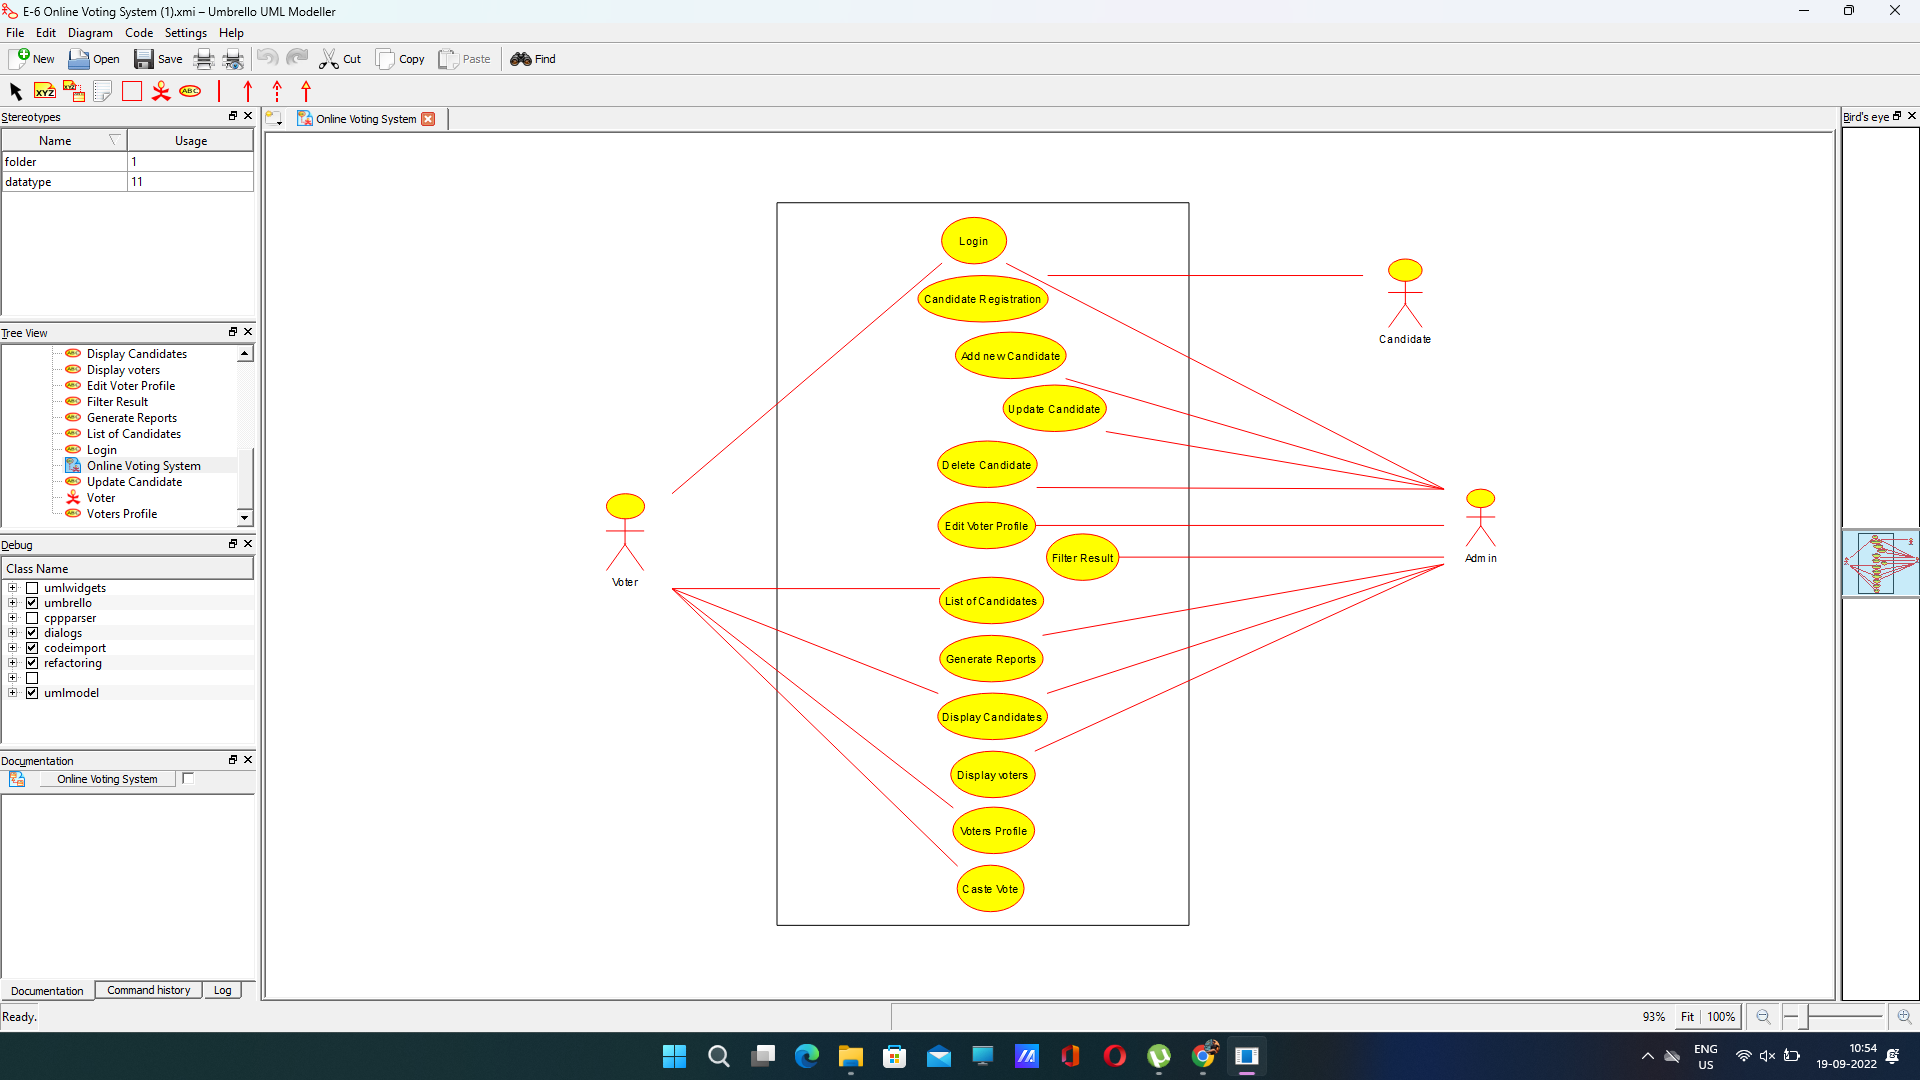Select the arrow selection tool
This screenshot has width=1920, height=1080.
[16, 90]
